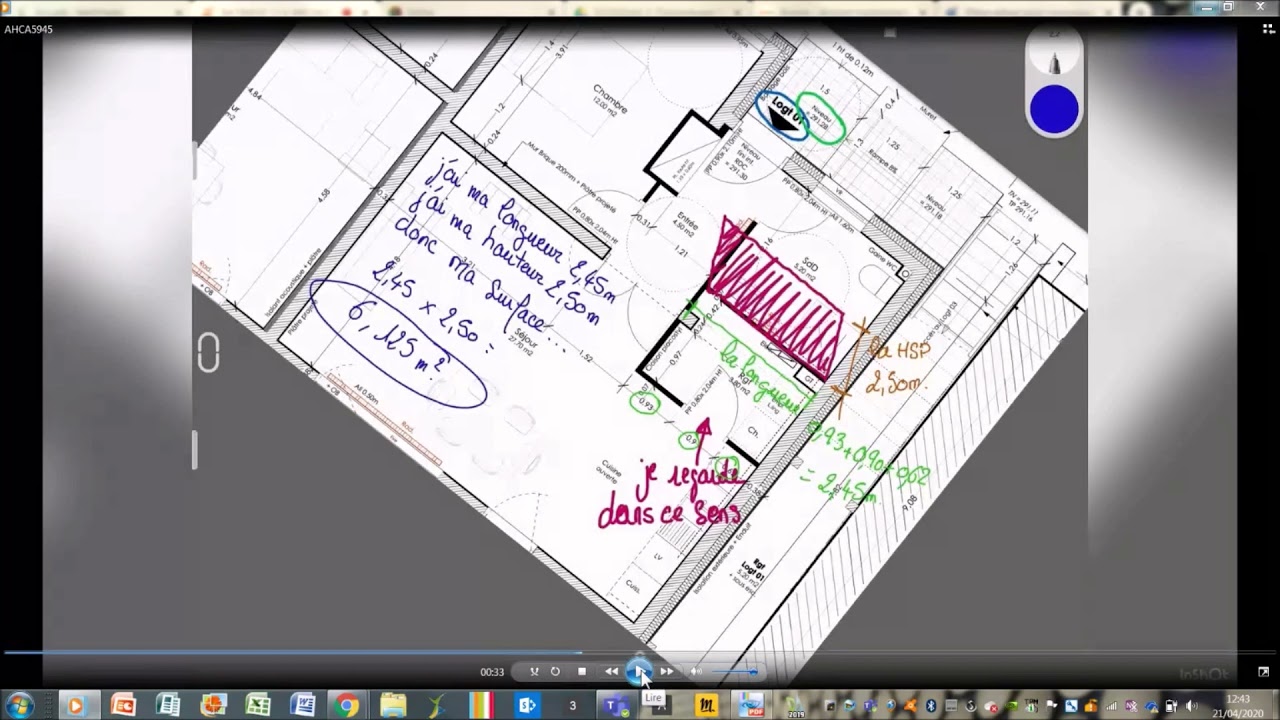This screenshot has width=1280, height=720.
Task: Select the blue color circle
Action: coord(1054,109)
